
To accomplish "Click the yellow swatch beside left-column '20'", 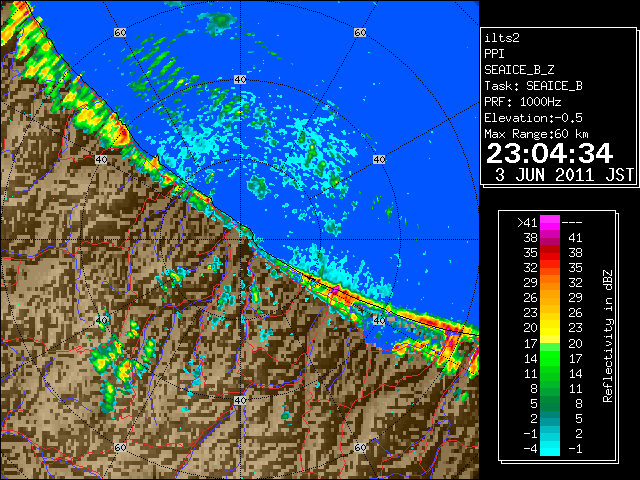I will tap(550, 328).
